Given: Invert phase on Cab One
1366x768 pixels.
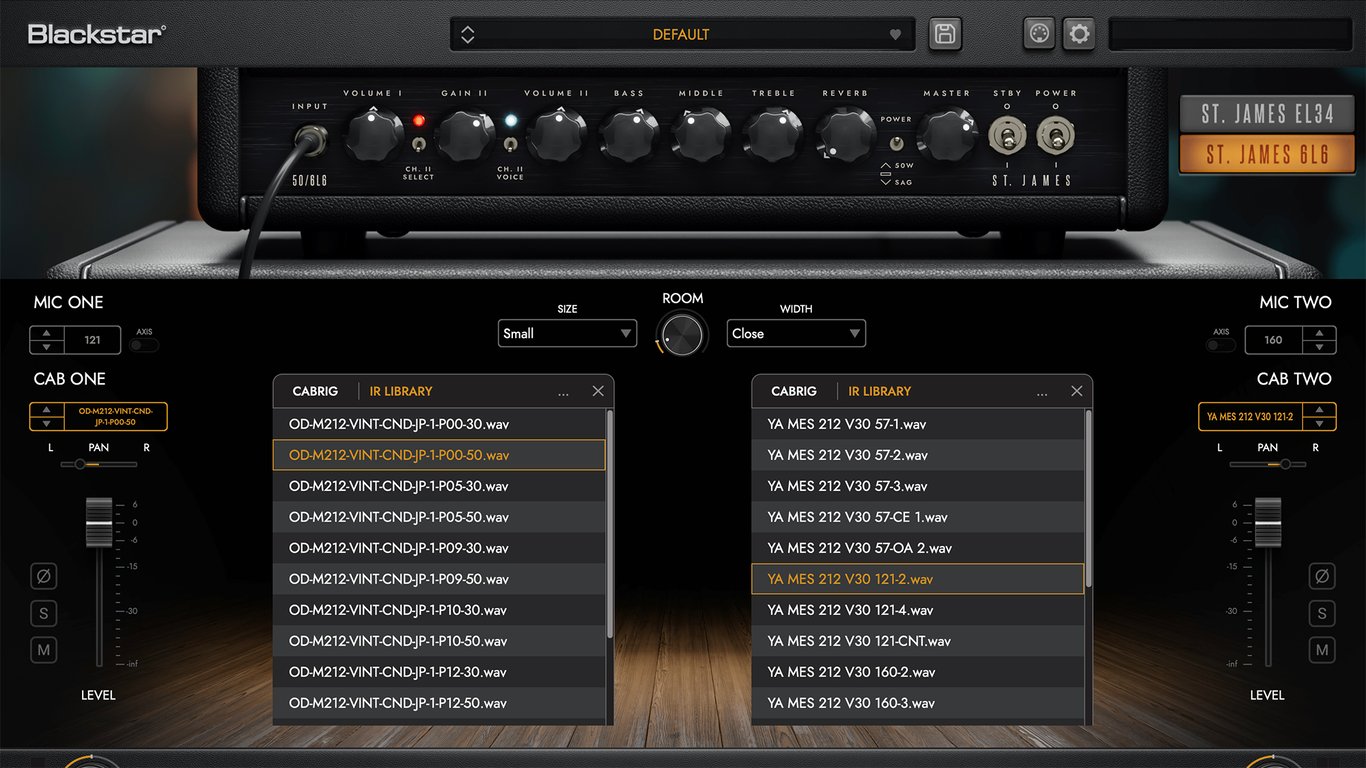Looking at the screenshot, I should pos(44,576).
